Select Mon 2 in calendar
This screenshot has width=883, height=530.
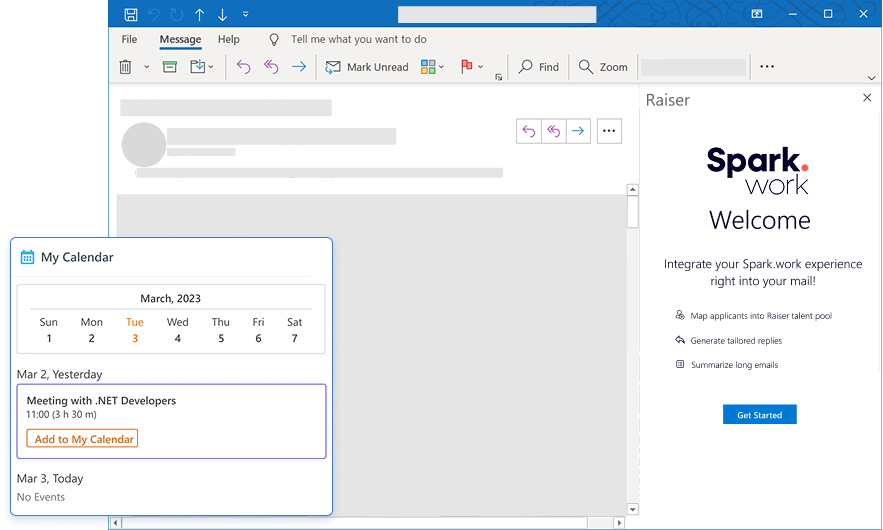pyautogui.click(x=91, y=330)
